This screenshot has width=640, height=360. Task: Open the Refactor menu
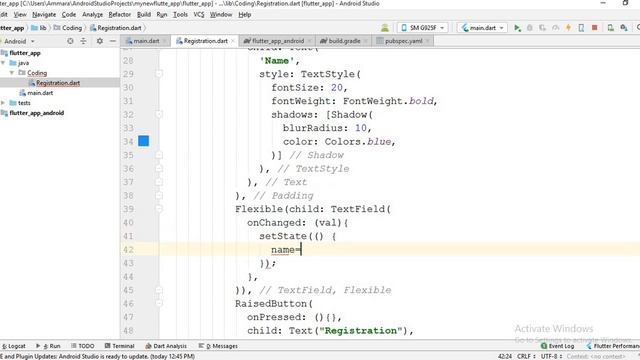pos(120,15)
